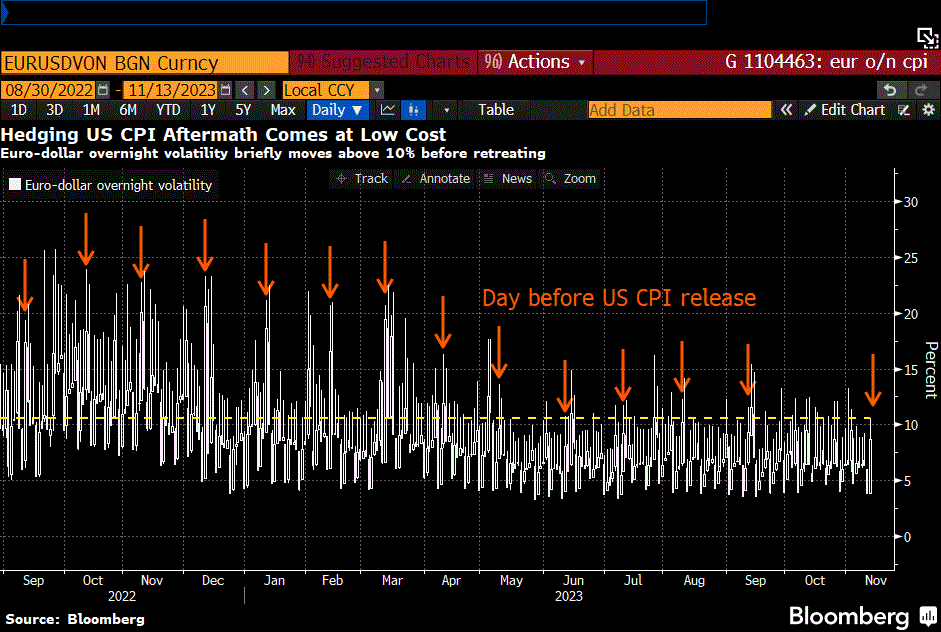Click the 2023 year label on the x-axis
941x632 pixels.
pos(568,596)
